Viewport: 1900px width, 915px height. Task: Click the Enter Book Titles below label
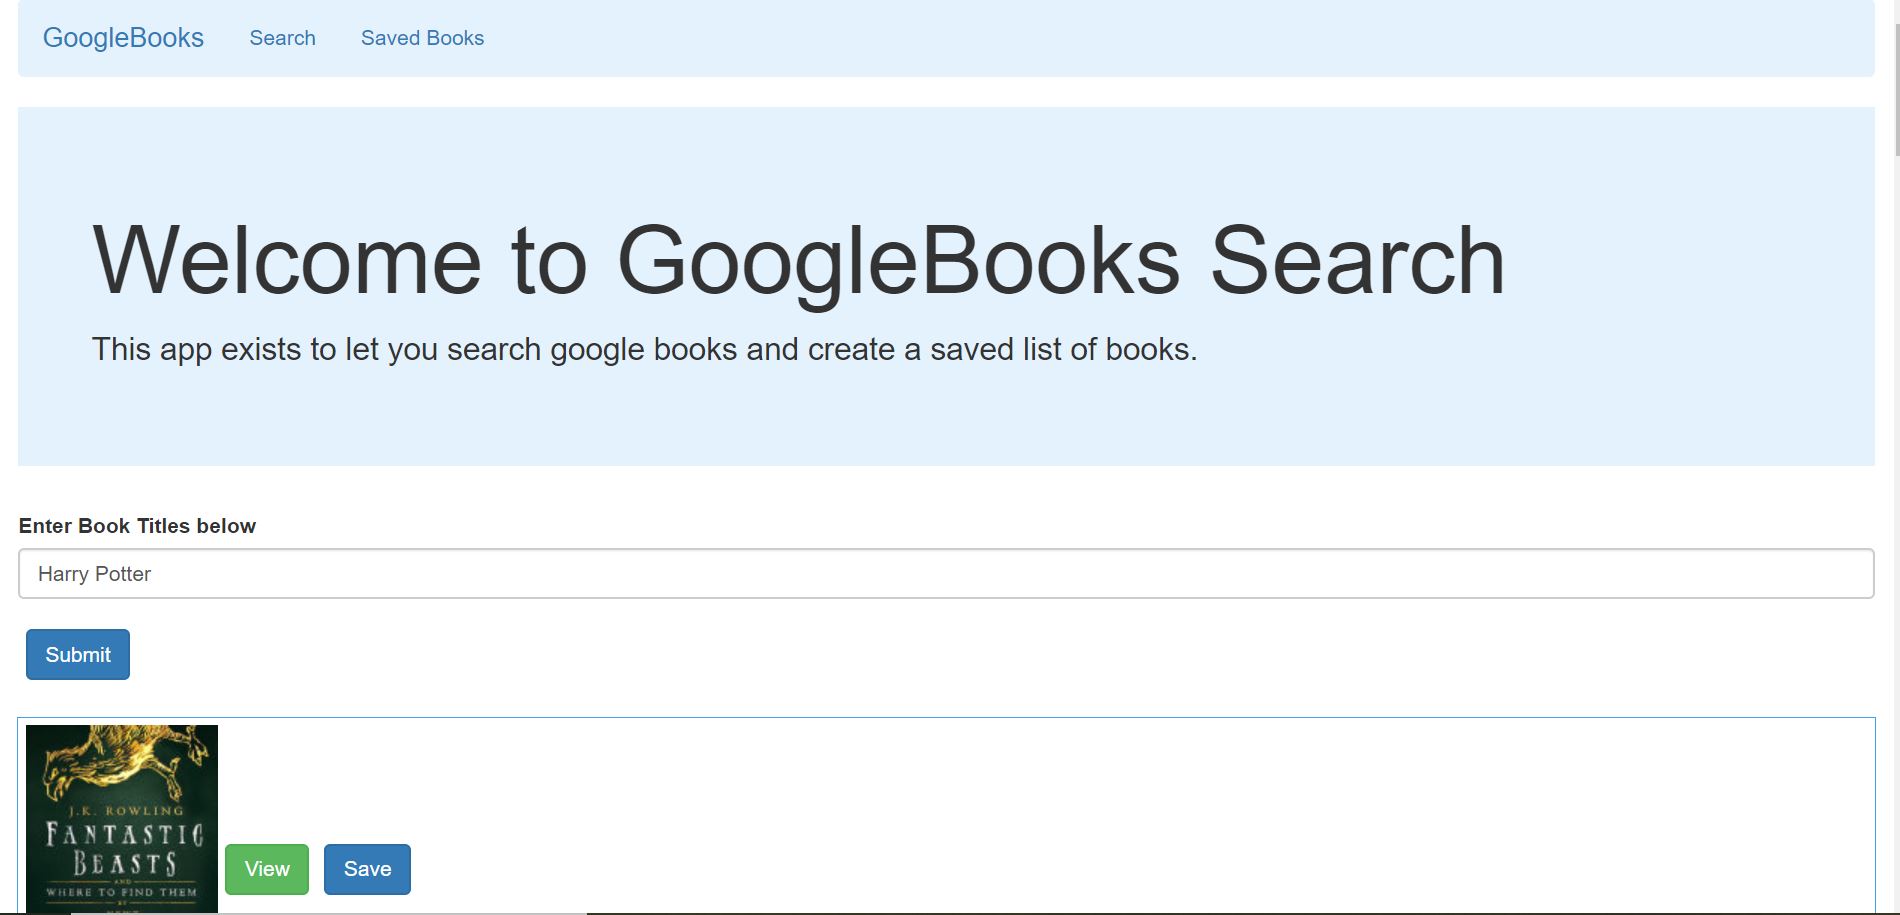tap(137, 526)
